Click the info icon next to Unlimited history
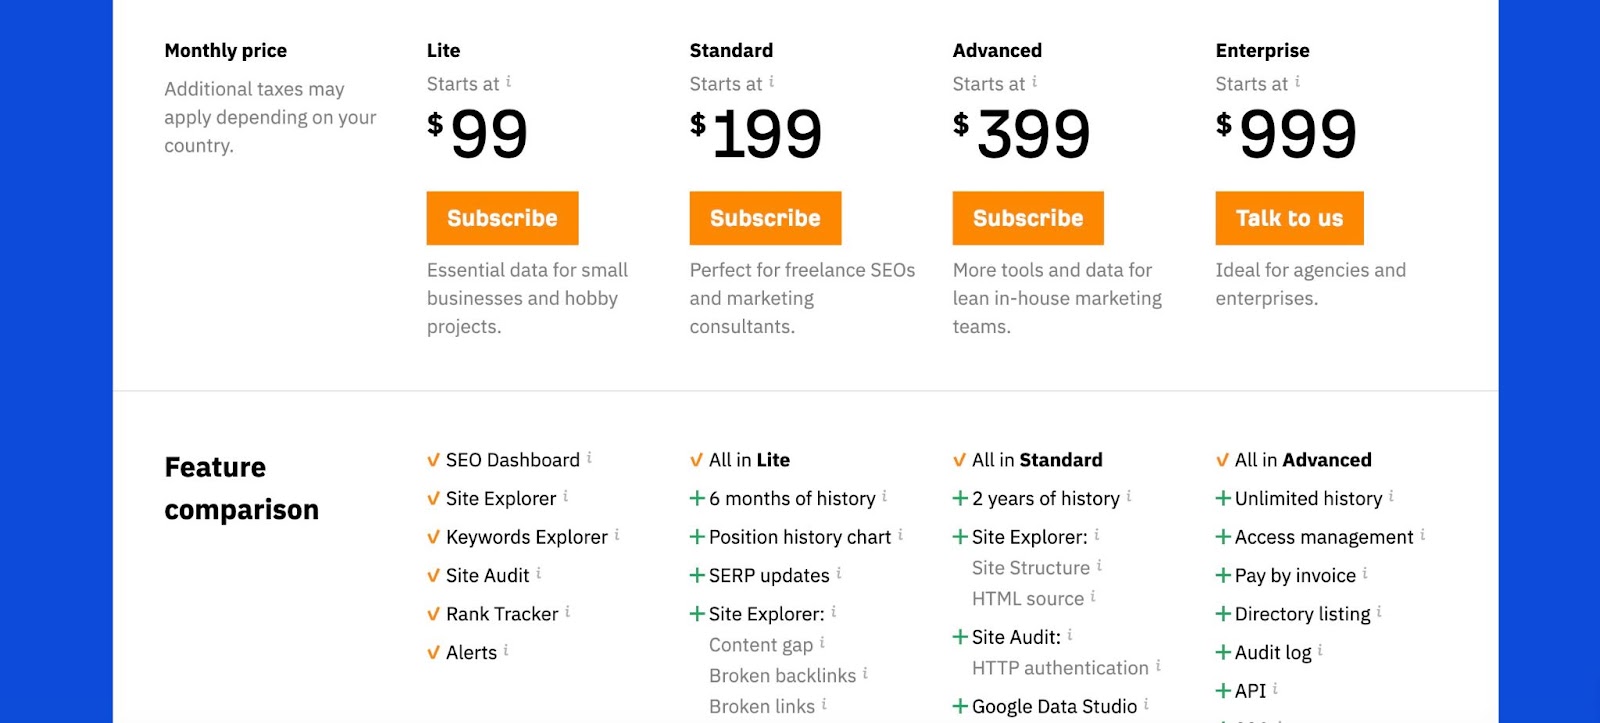Viewport: 1600px width, 723px height. point(1391,496)
